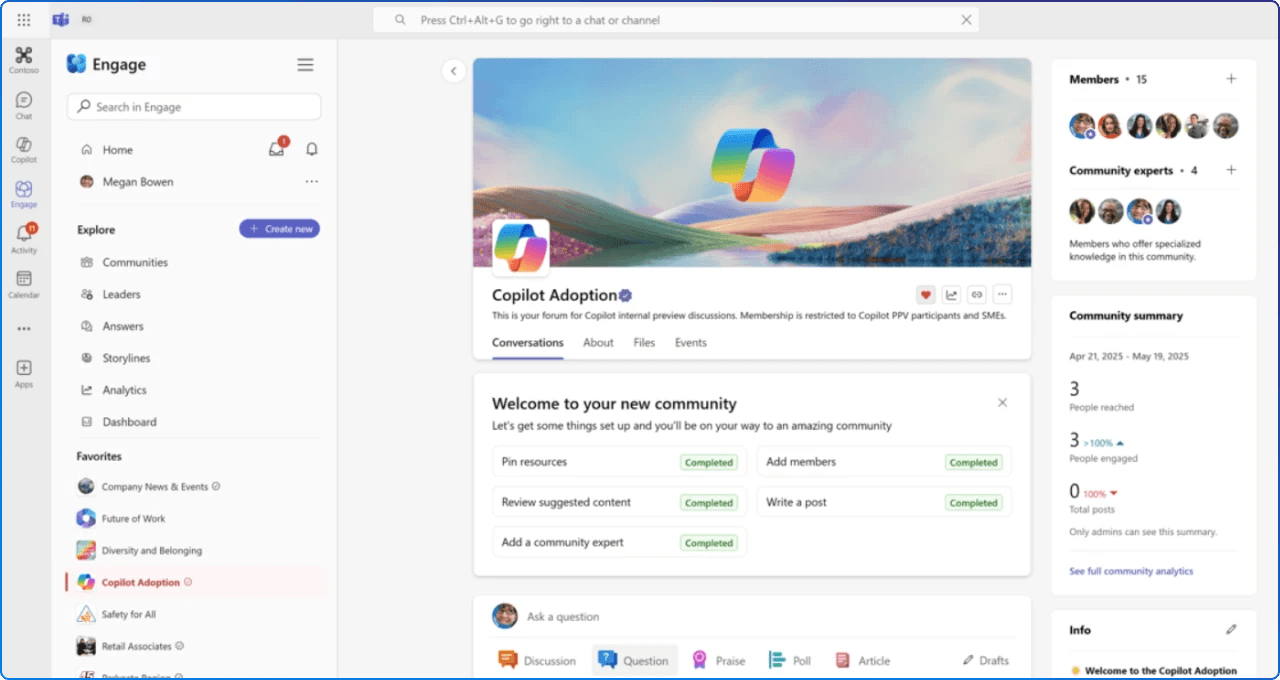
Task: Open Chat in the Teams rail
Action: click(x=24, y=105)
